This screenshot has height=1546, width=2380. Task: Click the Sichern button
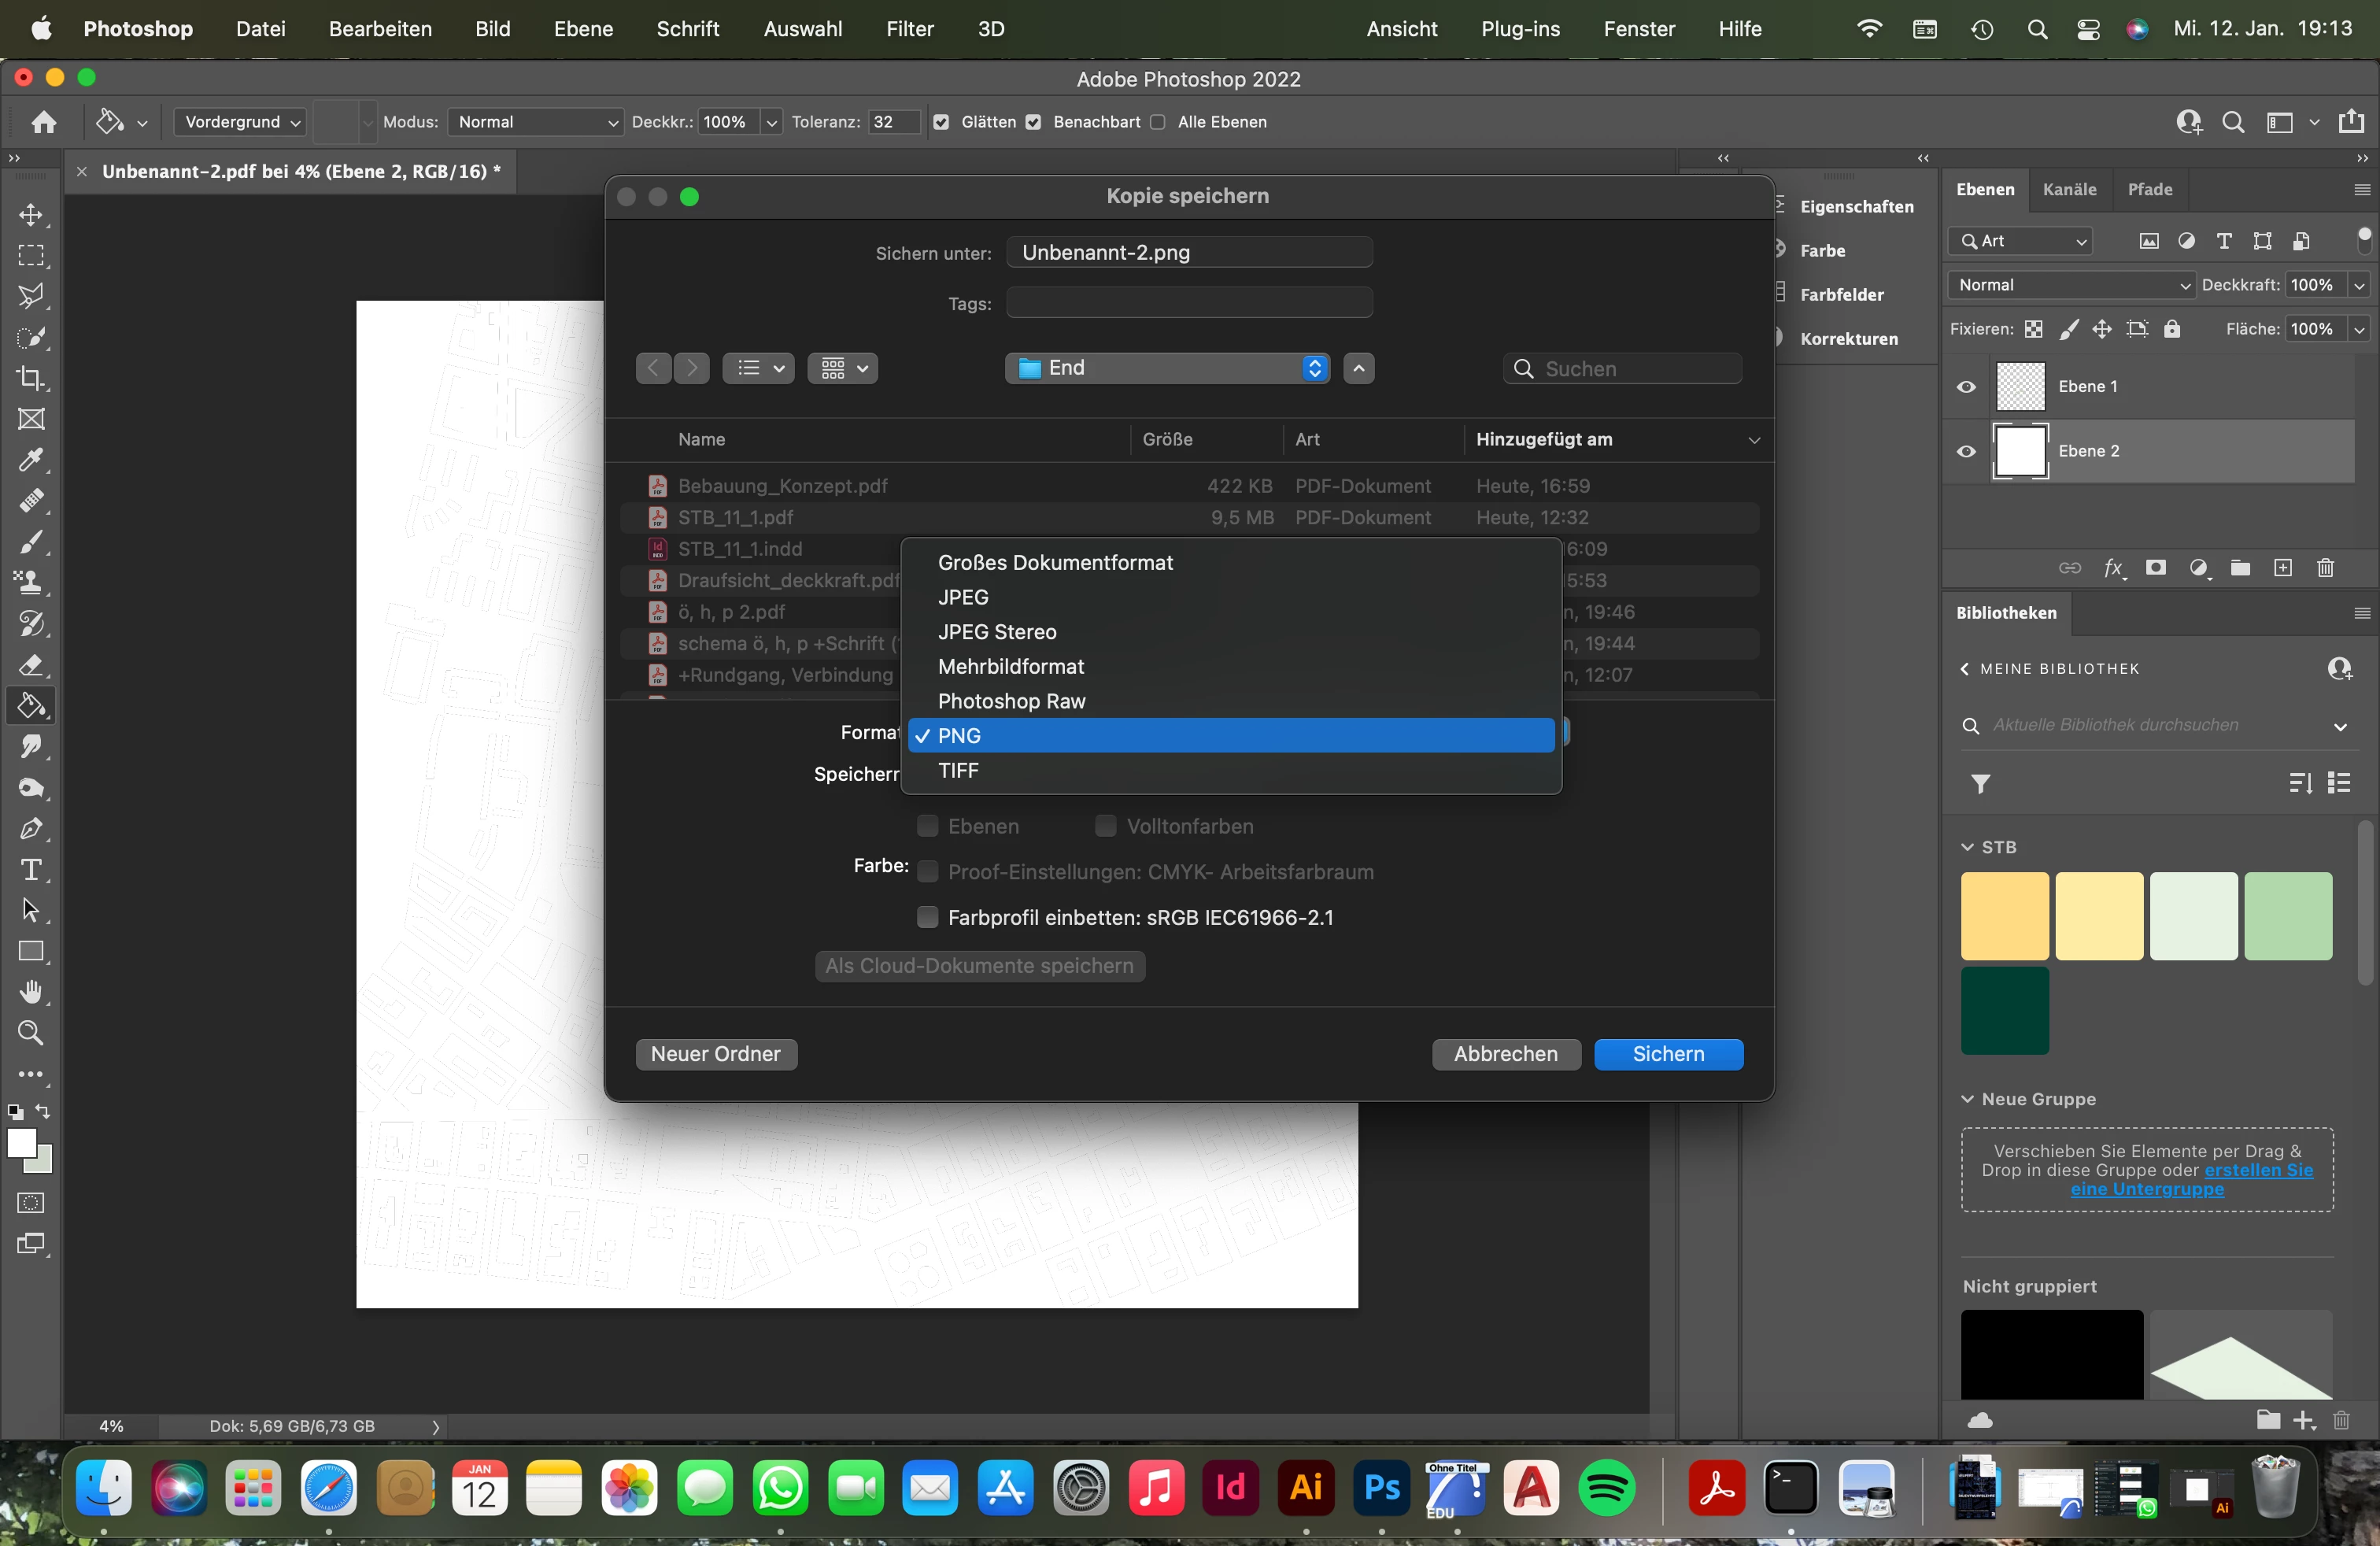coord(1668,1054)
